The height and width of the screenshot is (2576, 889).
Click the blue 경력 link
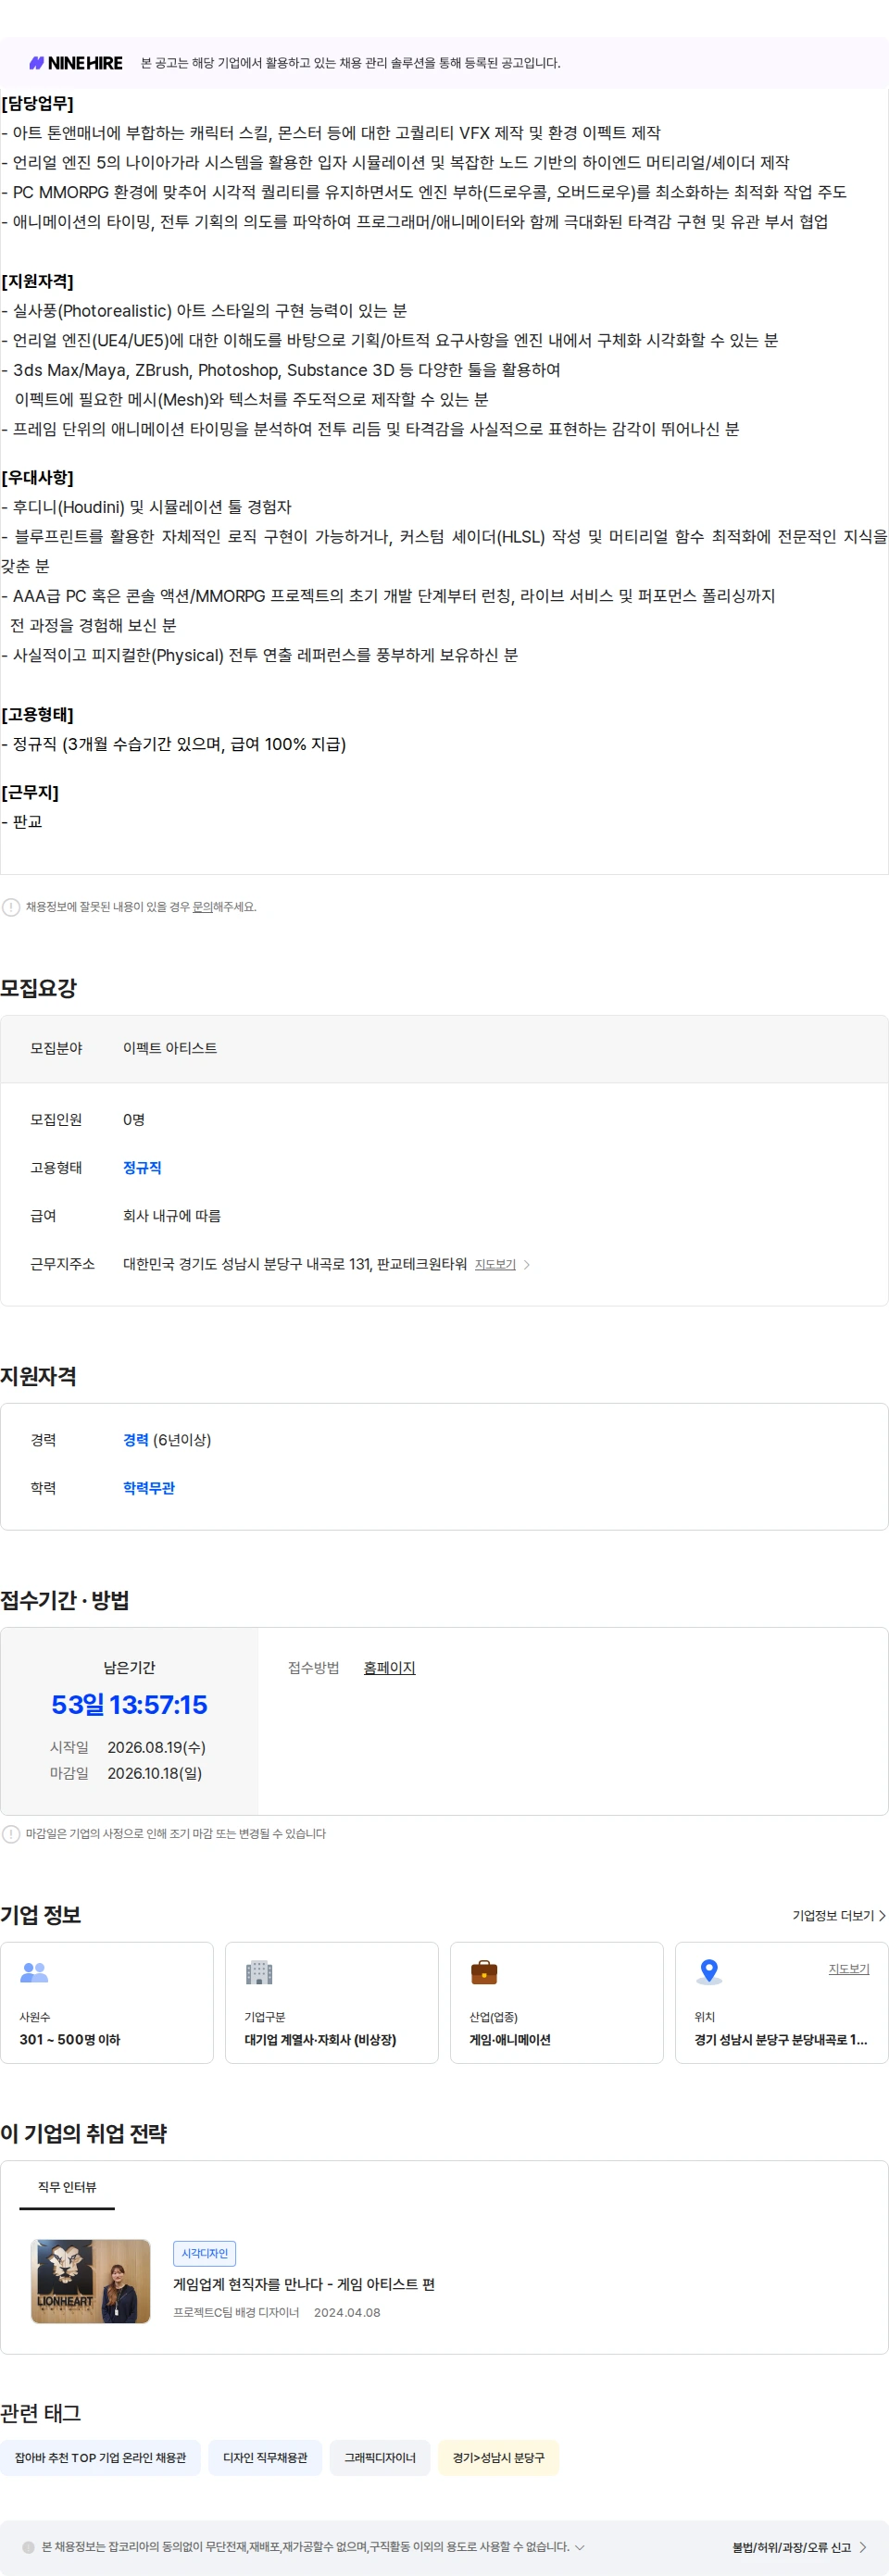click(135, 1440)
